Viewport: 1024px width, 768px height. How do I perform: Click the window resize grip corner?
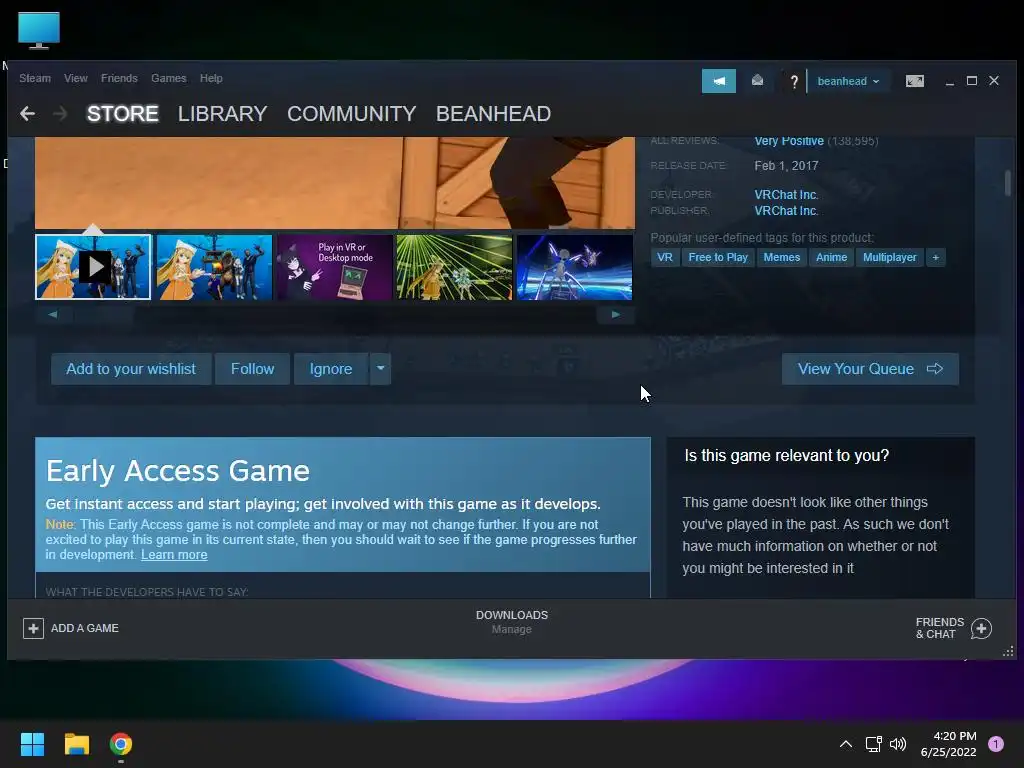[1008, 651]
